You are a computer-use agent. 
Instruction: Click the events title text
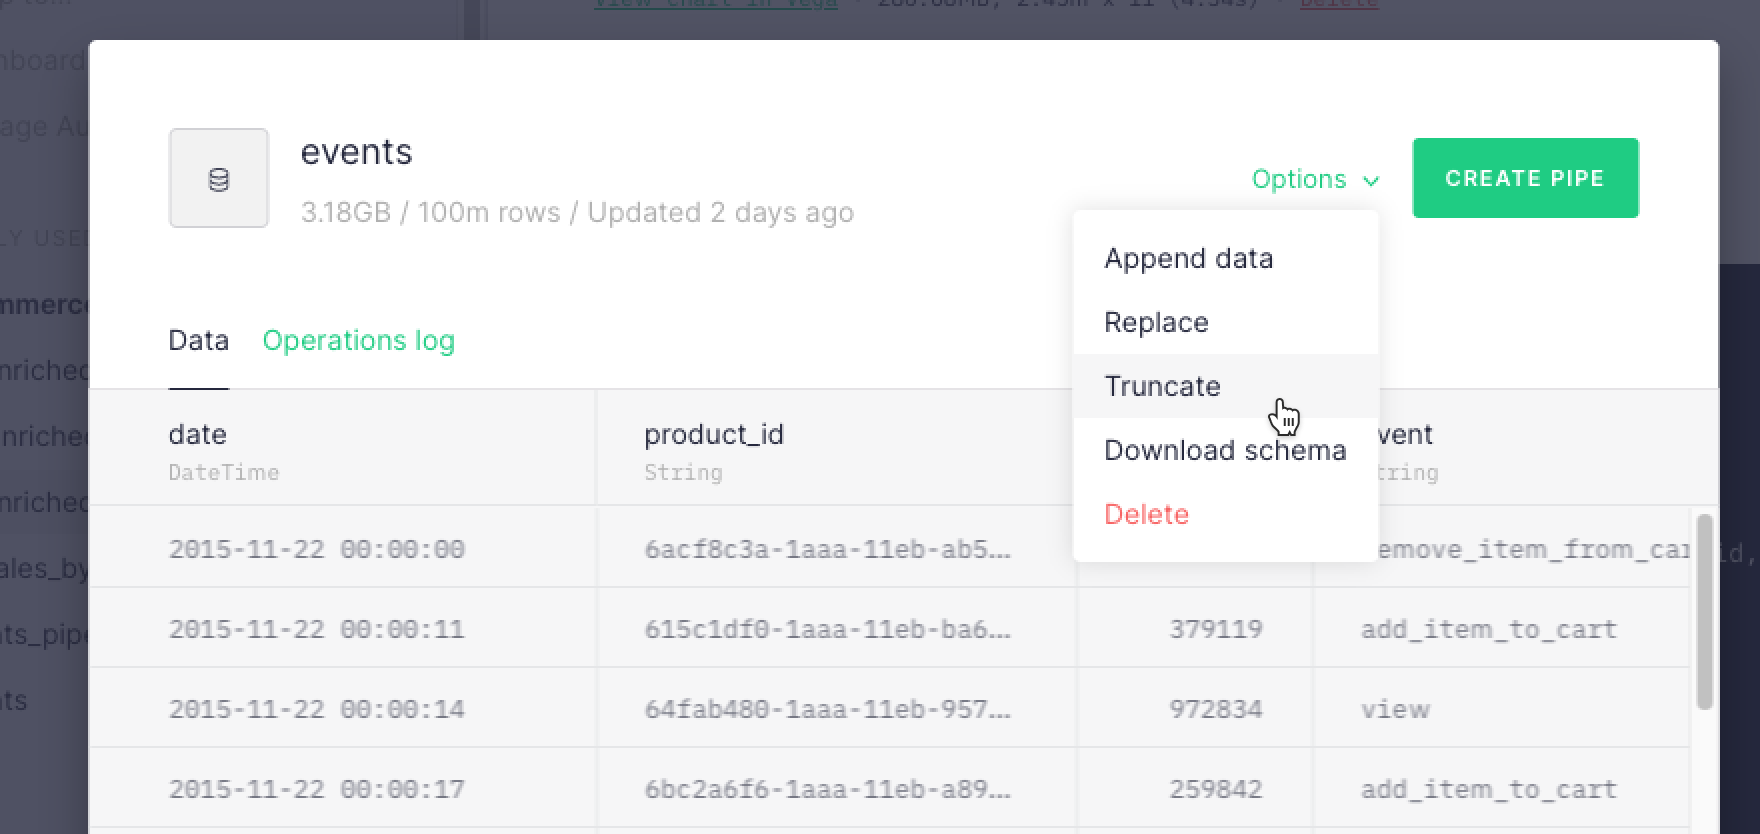pos(356,152)
